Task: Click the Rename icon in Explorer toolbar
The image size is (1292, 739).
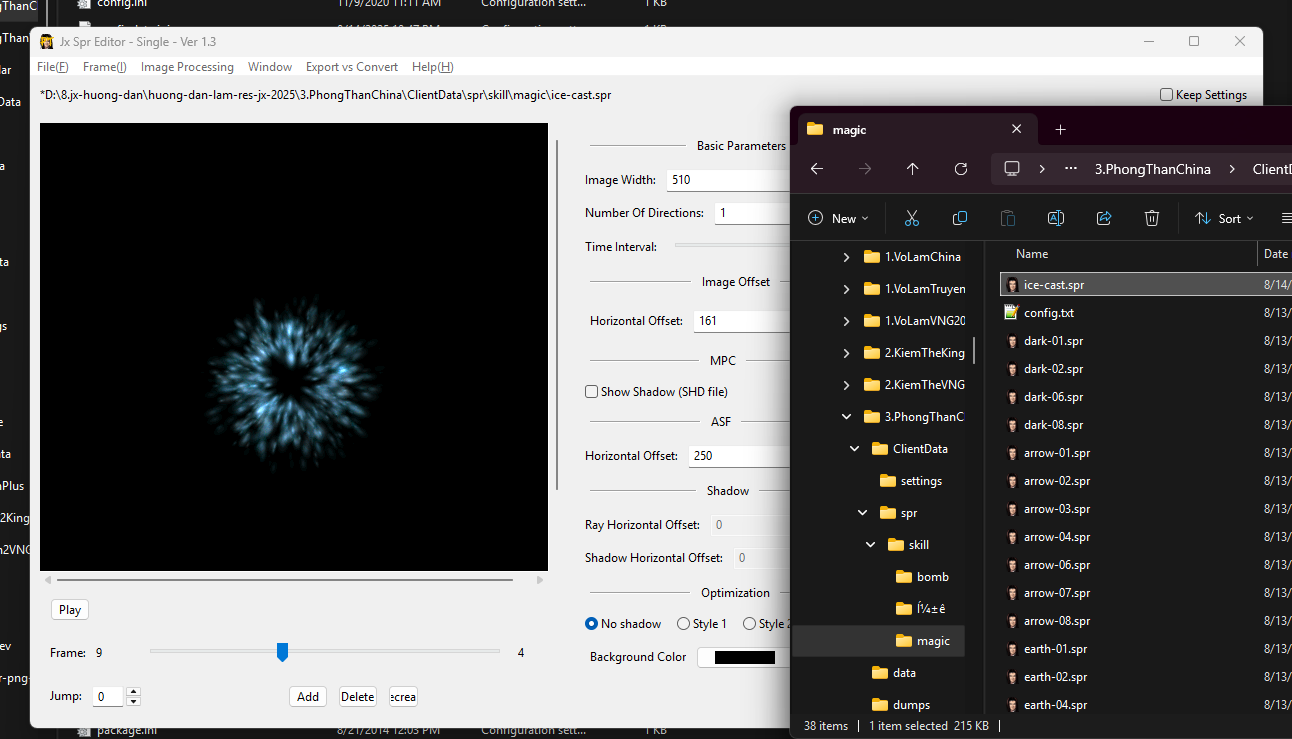Action: pos(1056,218)
